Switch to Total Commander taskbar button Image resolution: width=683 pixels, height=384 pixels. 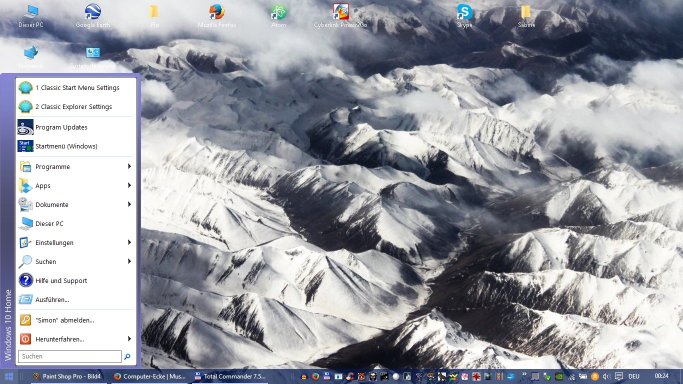click(x=230, y=377)
